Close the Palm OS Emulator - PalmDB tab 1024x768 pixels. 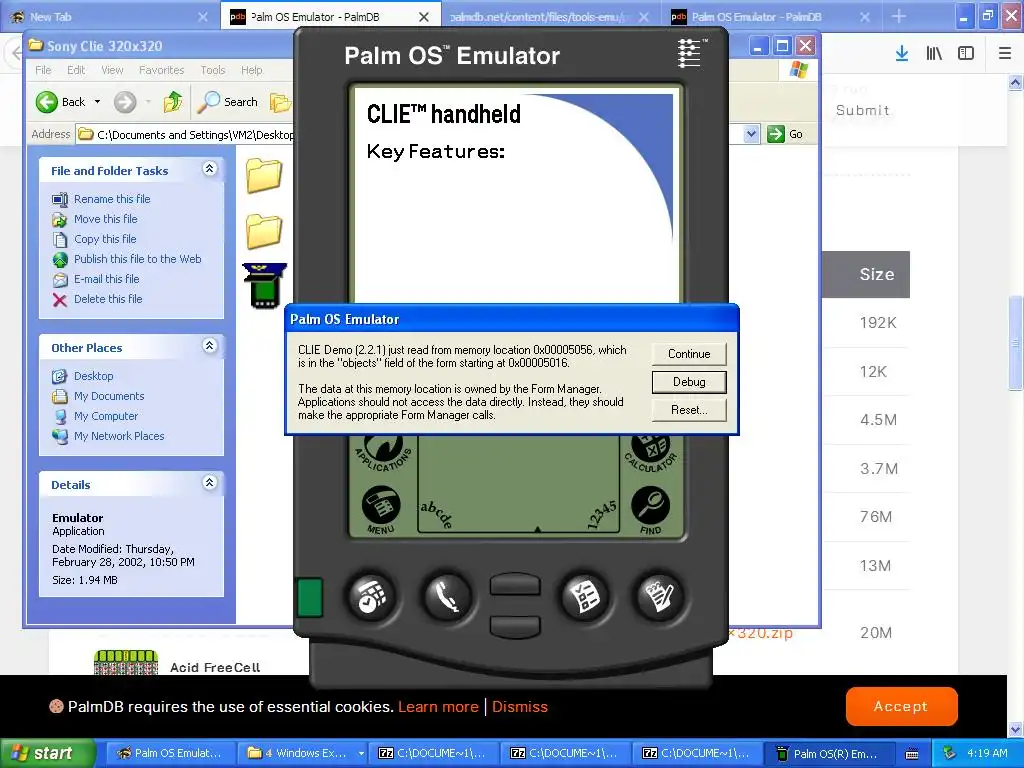click(x=424, y=17)
